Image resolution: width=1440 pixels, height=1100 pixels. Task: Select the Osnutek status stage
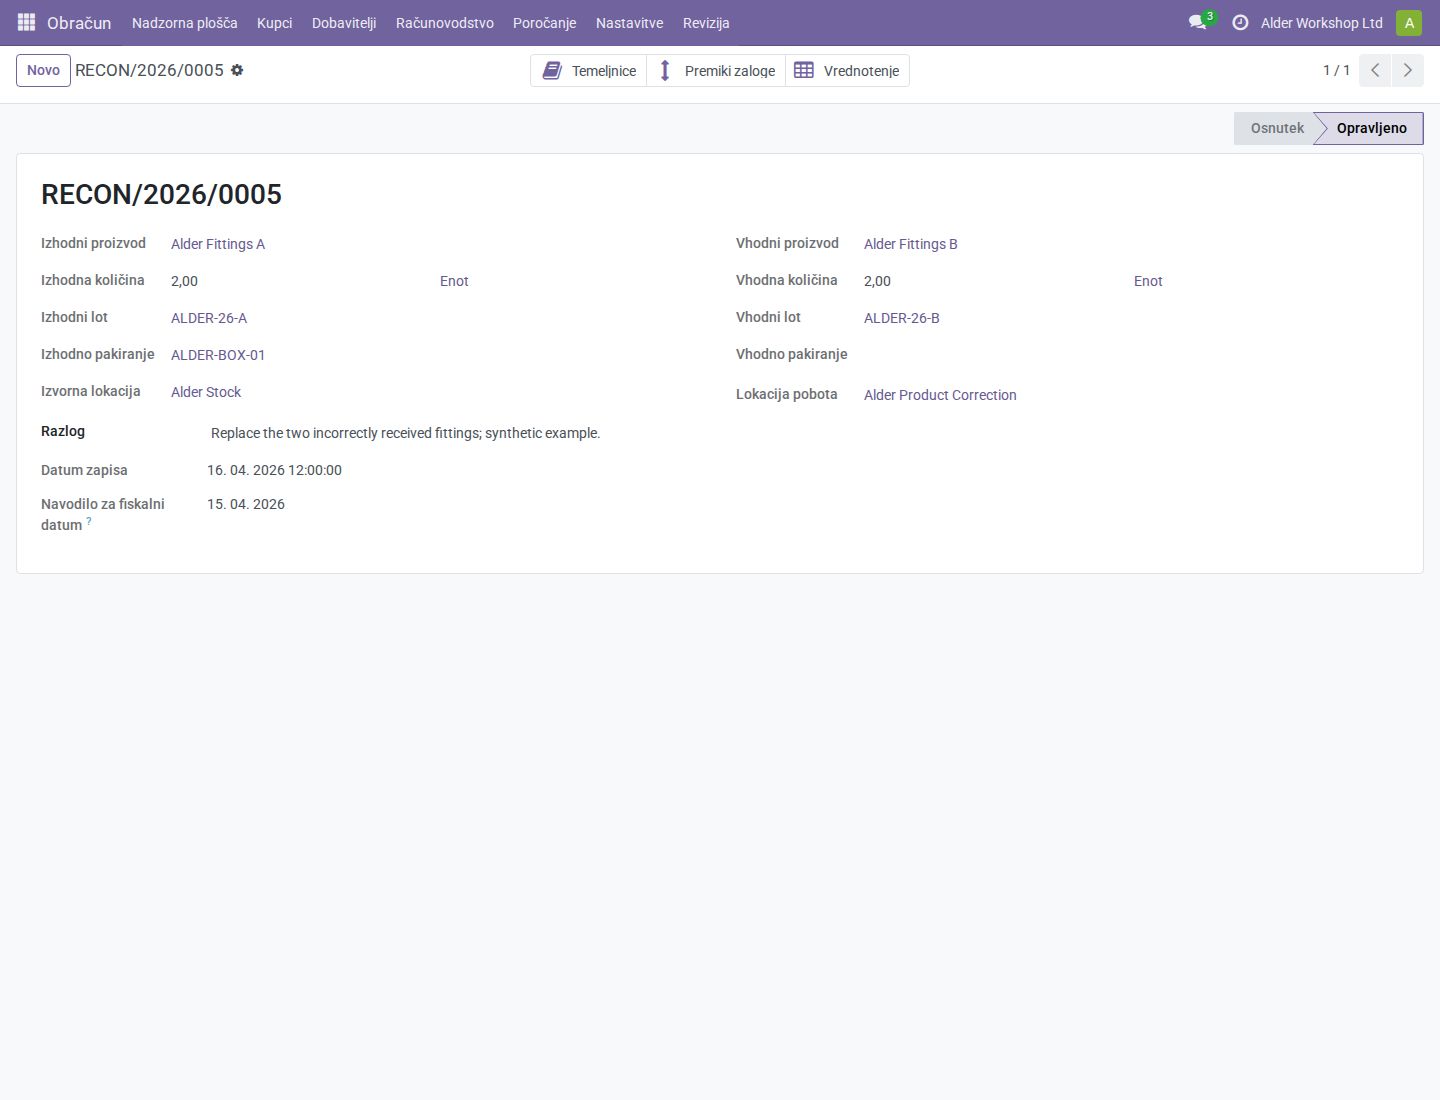1276,128
